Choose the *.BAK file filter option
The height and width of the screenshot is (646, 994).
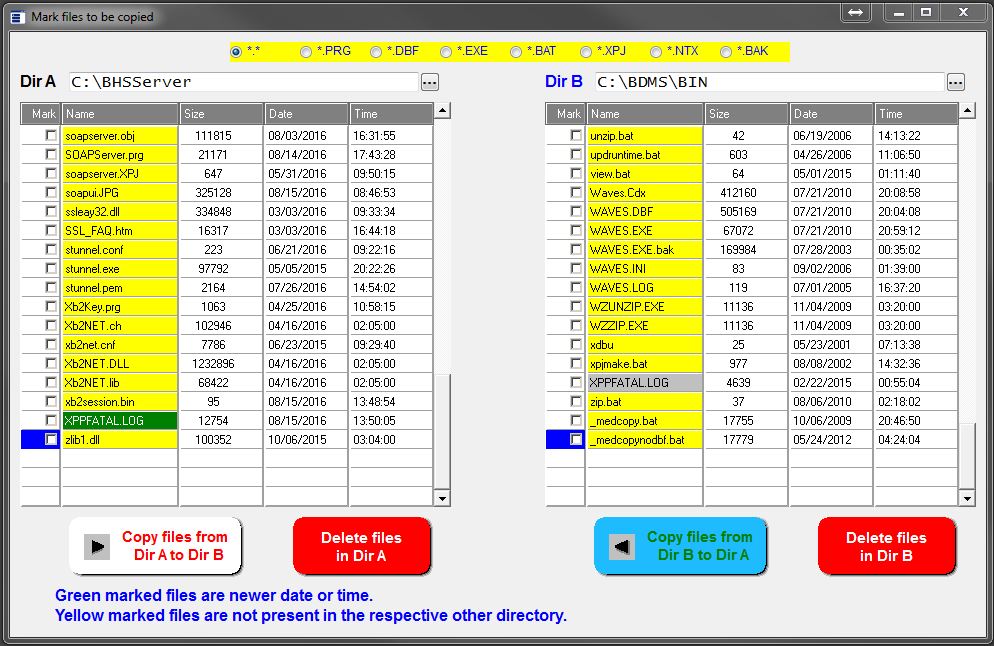726,51
